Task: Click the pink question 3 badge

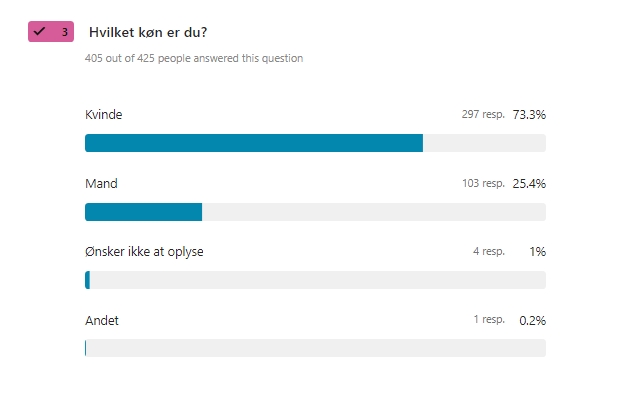Action: pyautogui.click(x=51, y=32)
